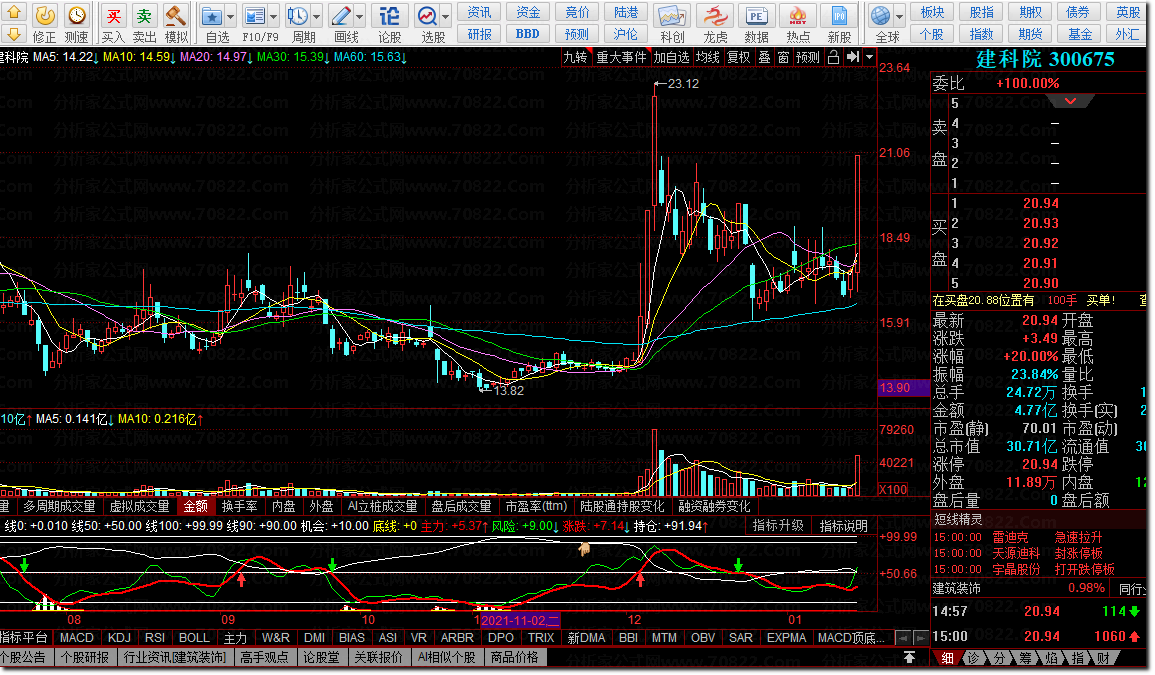
Task: Click the indicator tabs scroll-right arrow
Action: 920,637
